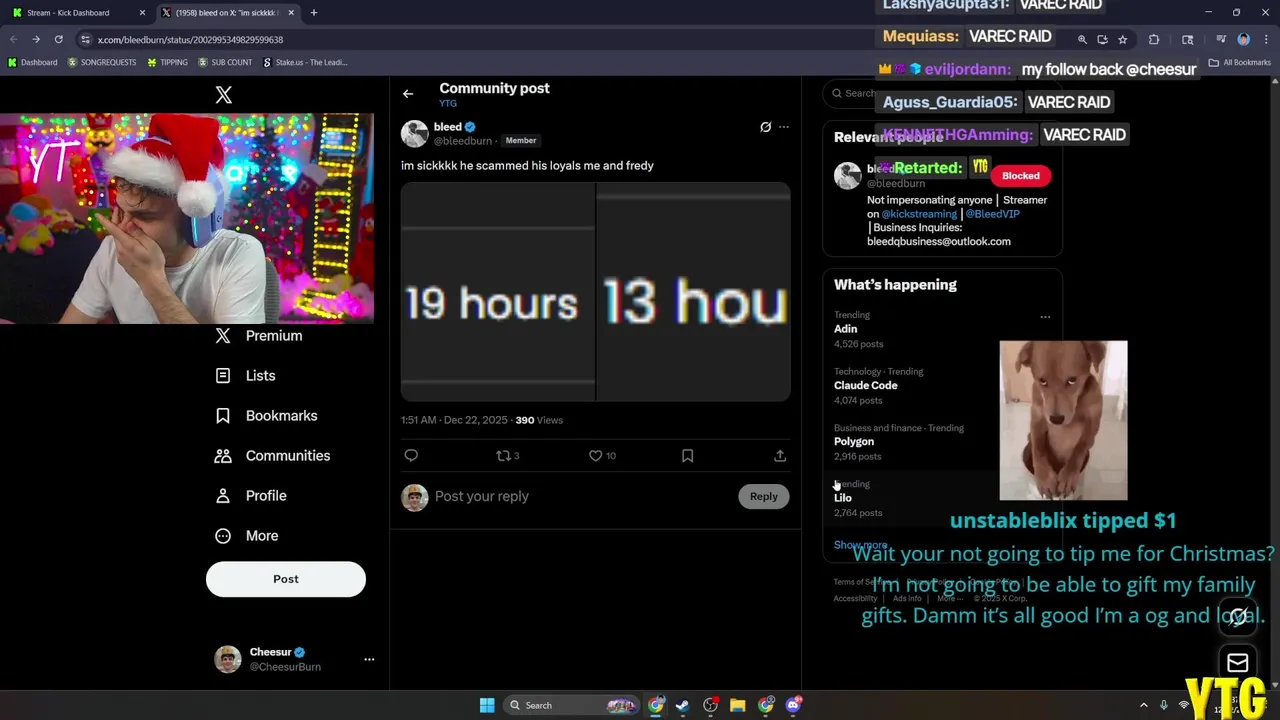The image size is (1280, 720).
Task: Open Discord from the taskbar
Action: 794,705
